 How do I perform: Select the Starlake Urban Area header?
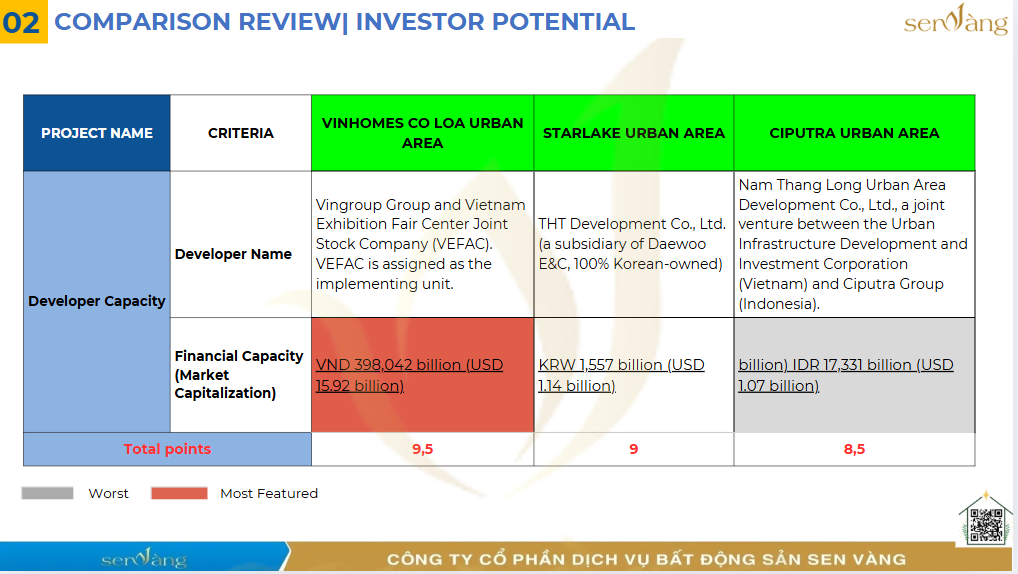[634, 133]
